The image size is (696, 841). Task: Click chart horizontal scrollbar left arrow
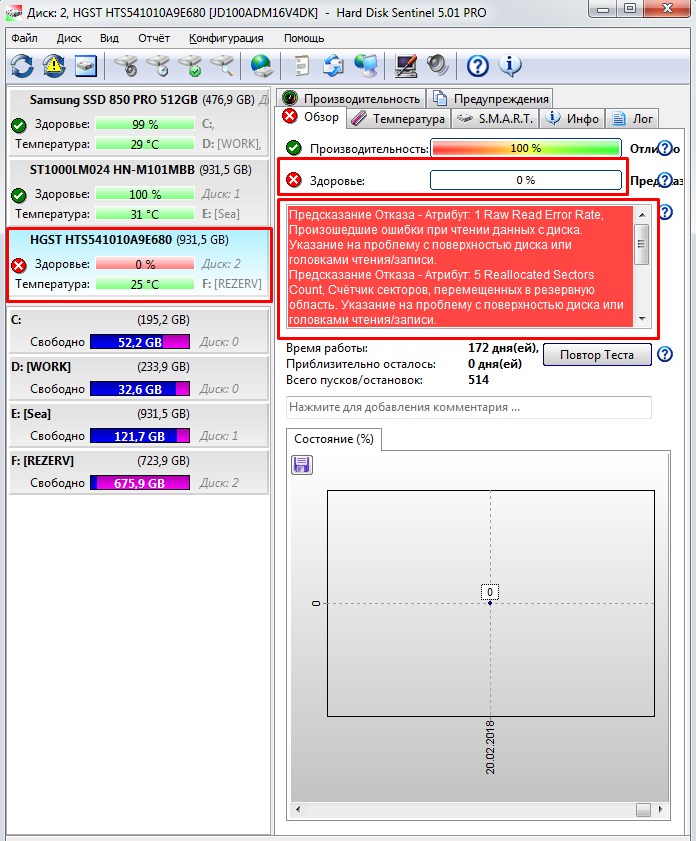(298, 809)
